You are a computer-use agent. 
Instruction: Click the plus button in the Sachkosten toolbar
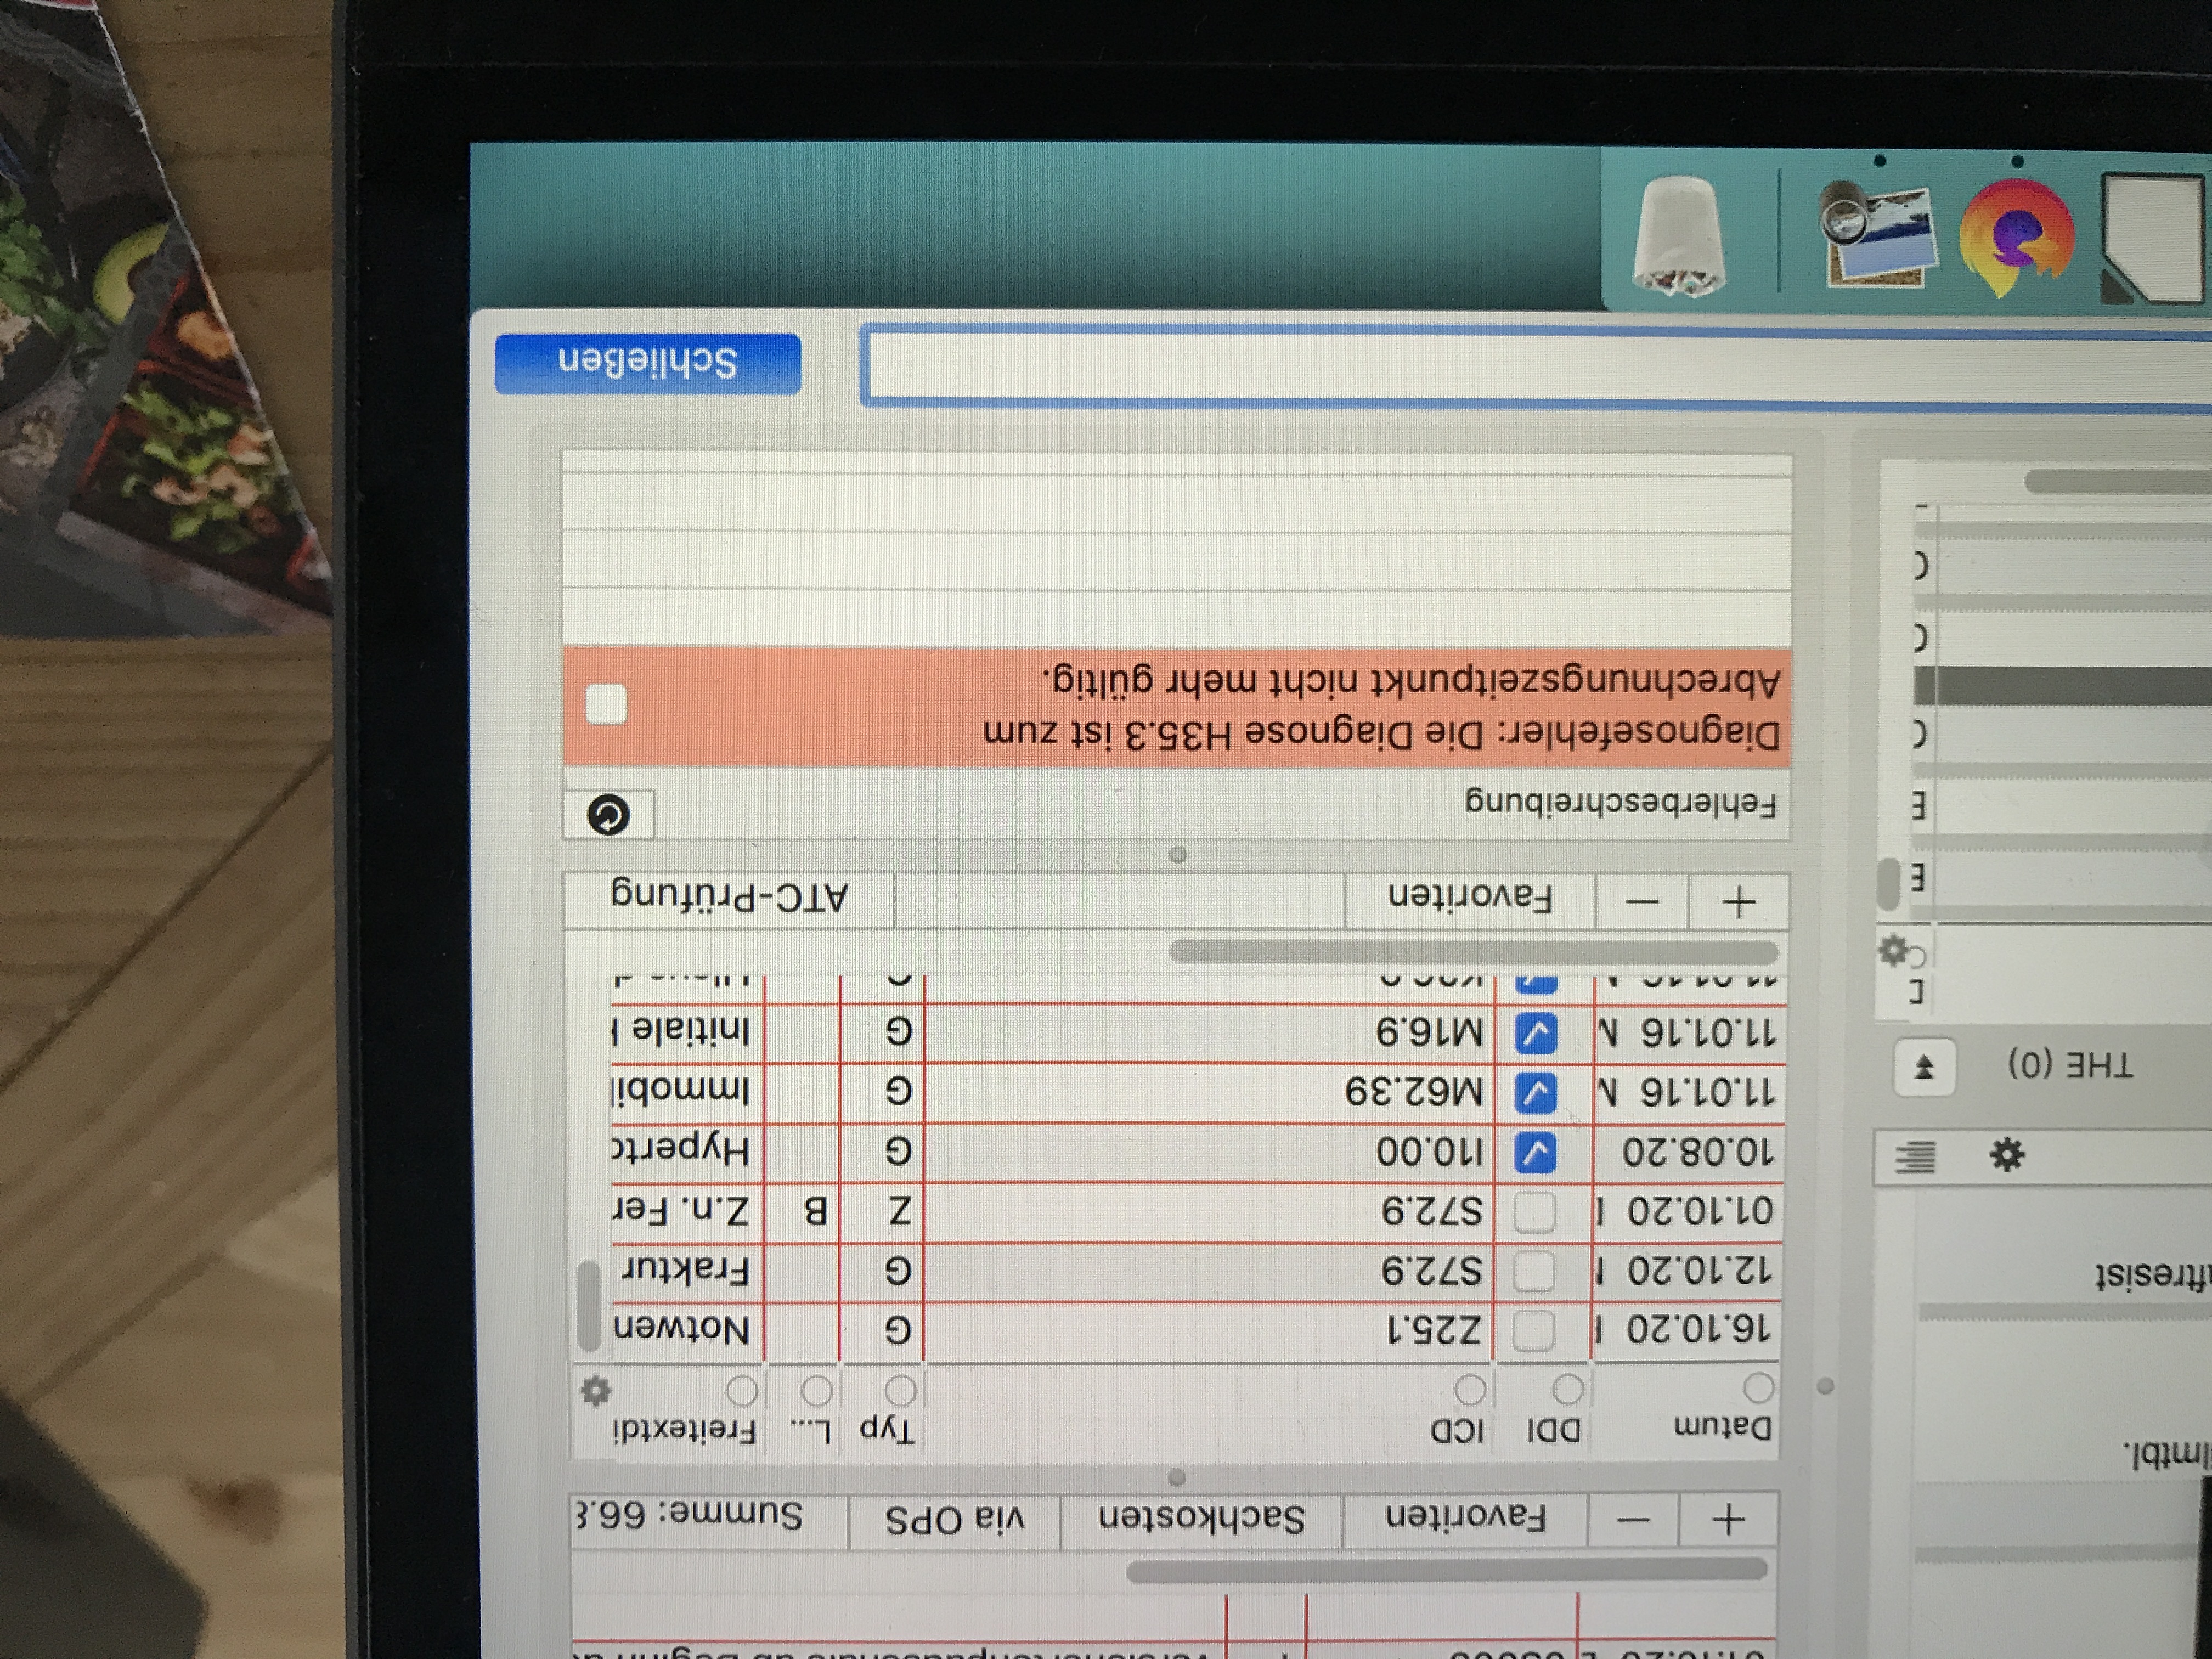[x=1729, y=1520]
